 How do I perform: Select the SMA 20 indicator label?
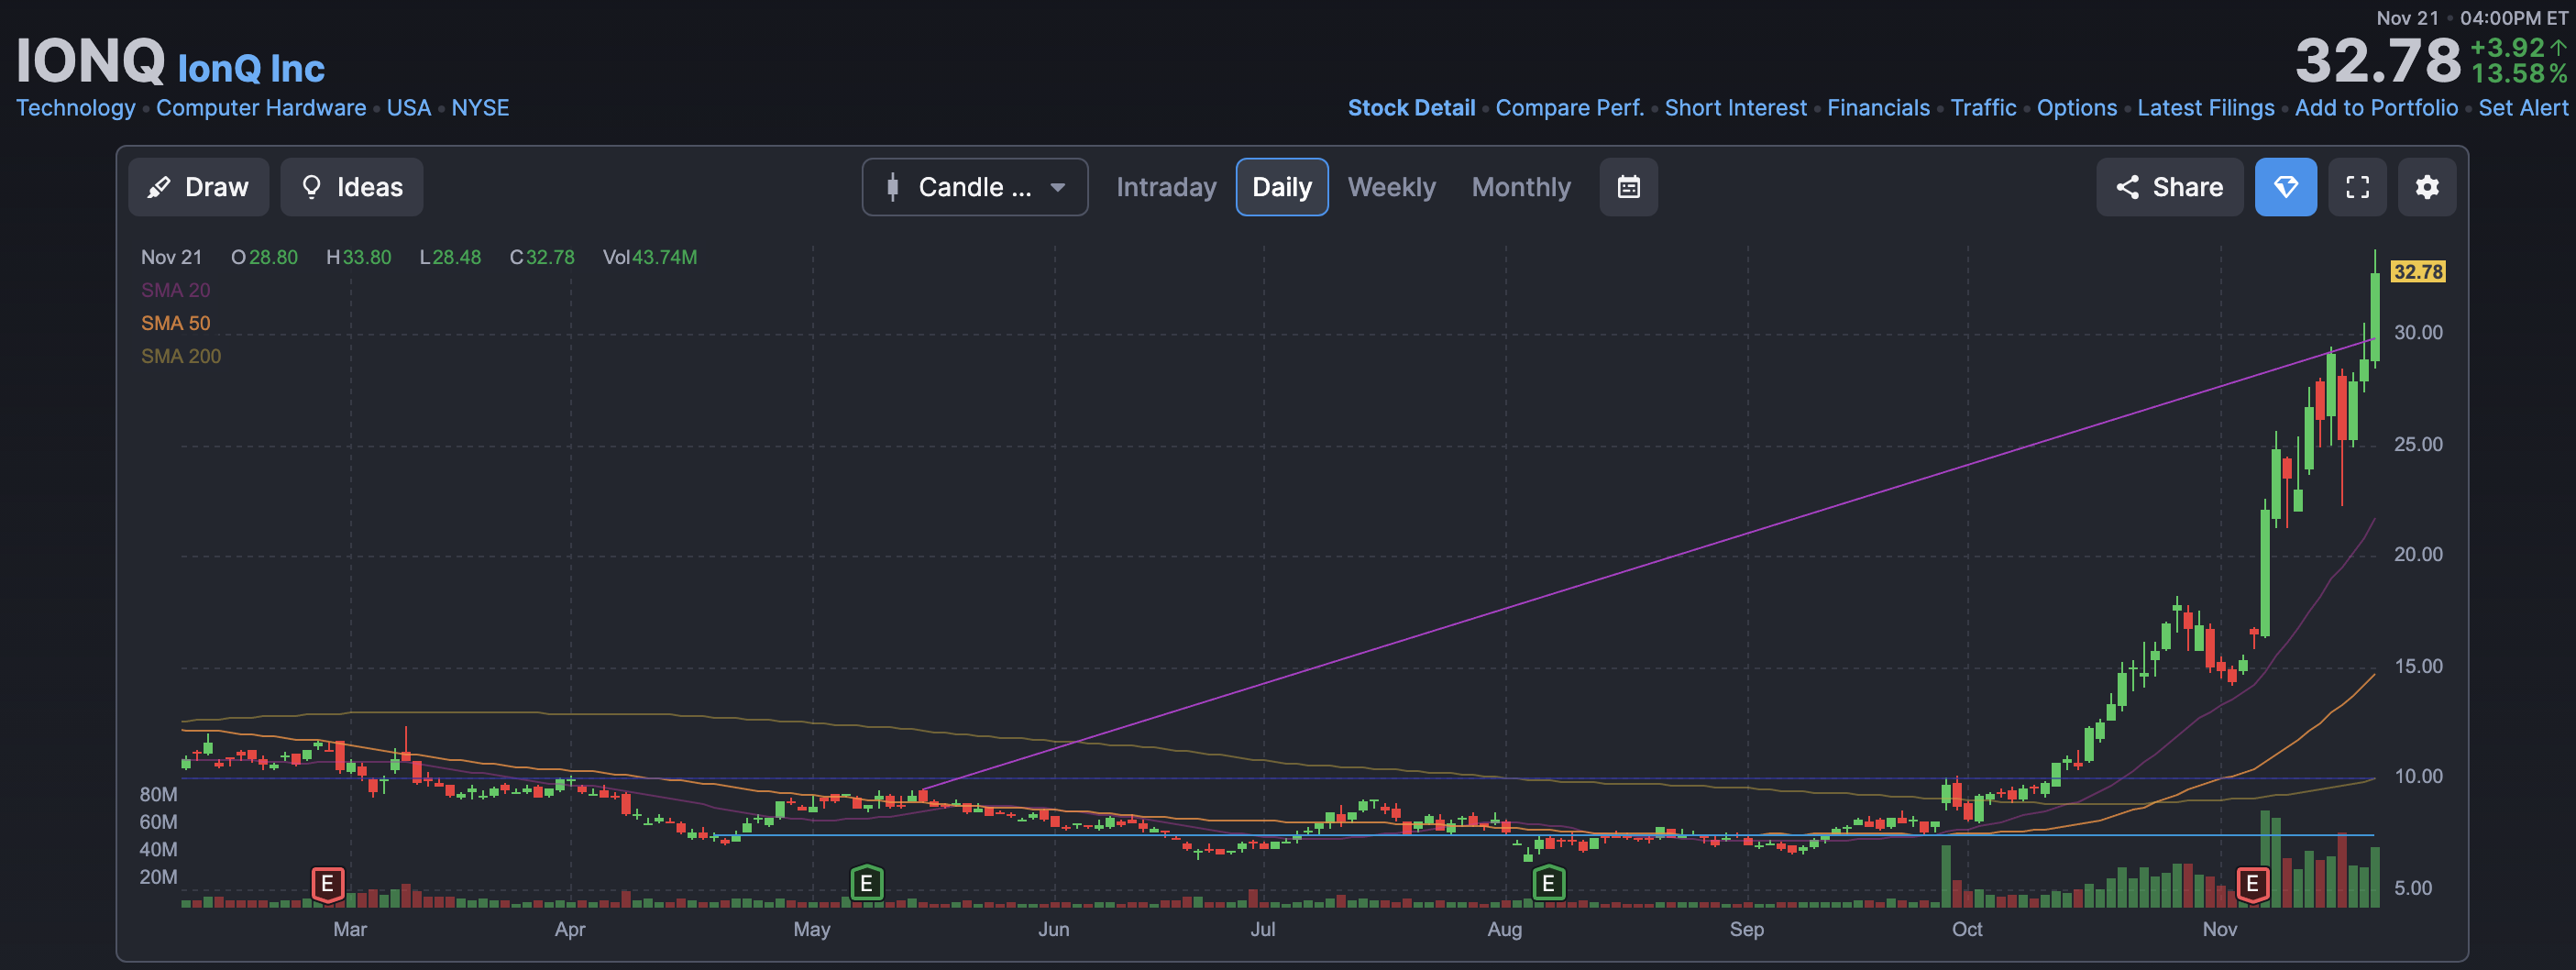click(175, 290)
